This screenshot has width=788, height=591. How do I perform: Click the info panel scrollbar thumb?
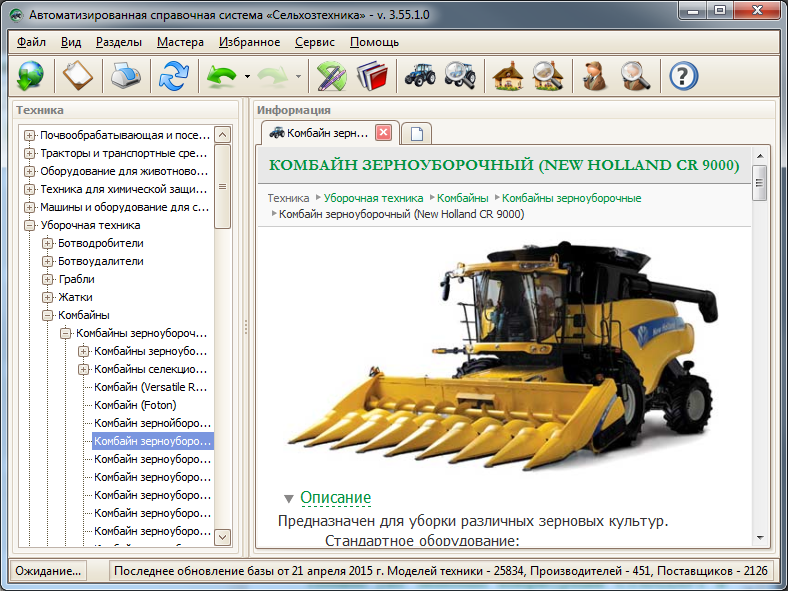(760, 183)
